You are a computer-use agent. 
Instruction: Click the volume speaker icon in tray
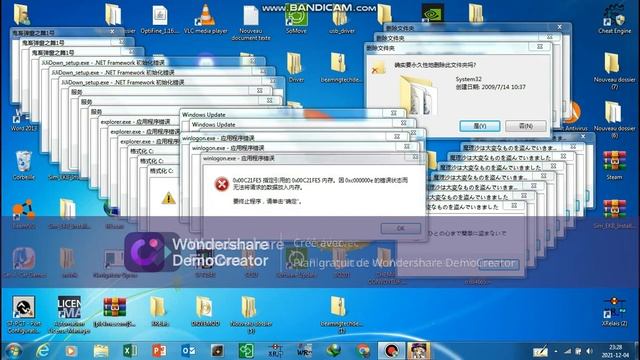589,351
